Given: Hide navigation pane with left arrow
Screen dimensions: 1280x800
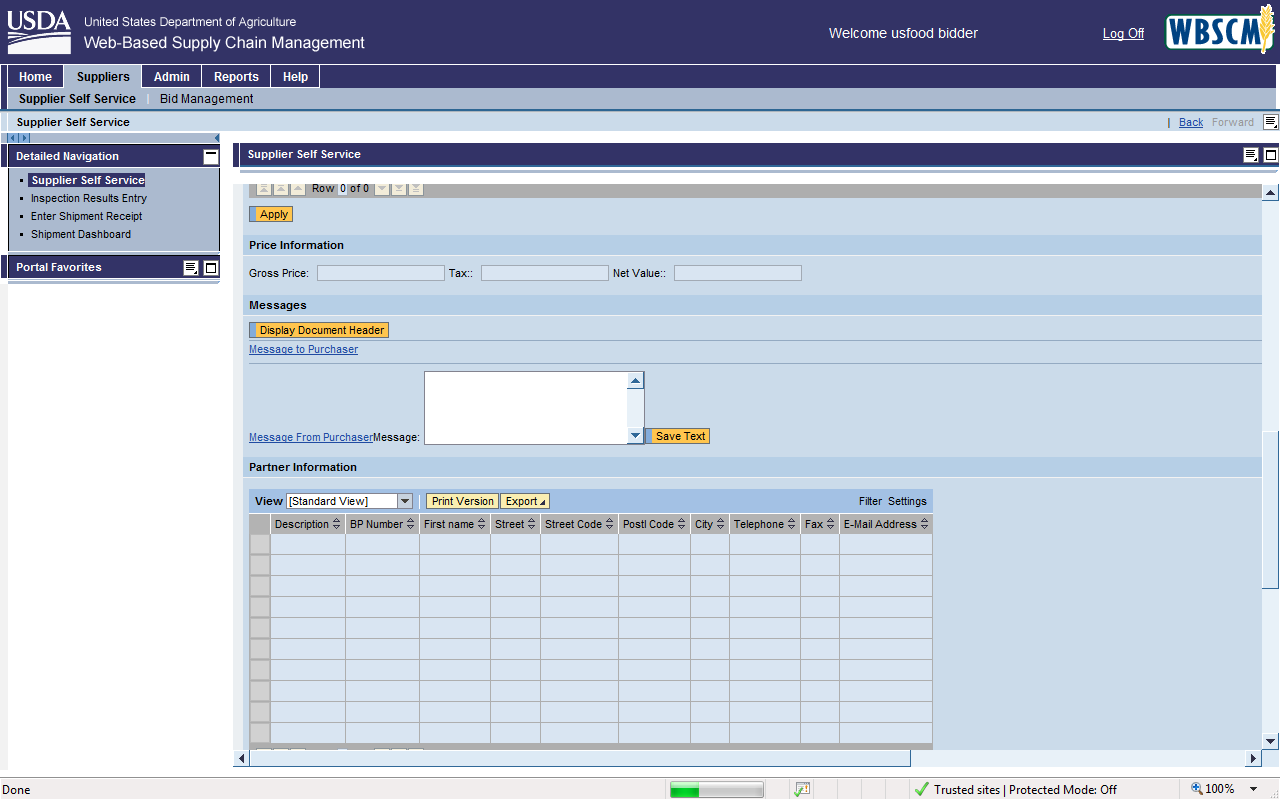Looking at the screenshot, I should [217, 138].
